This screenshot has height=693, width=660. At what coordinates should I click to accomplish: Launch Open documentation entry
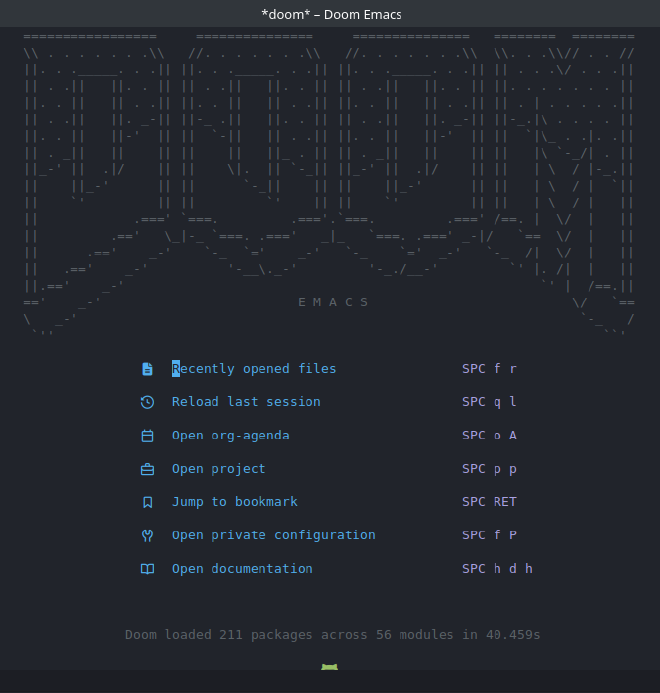pyautogui.click(x=242, y=569)
